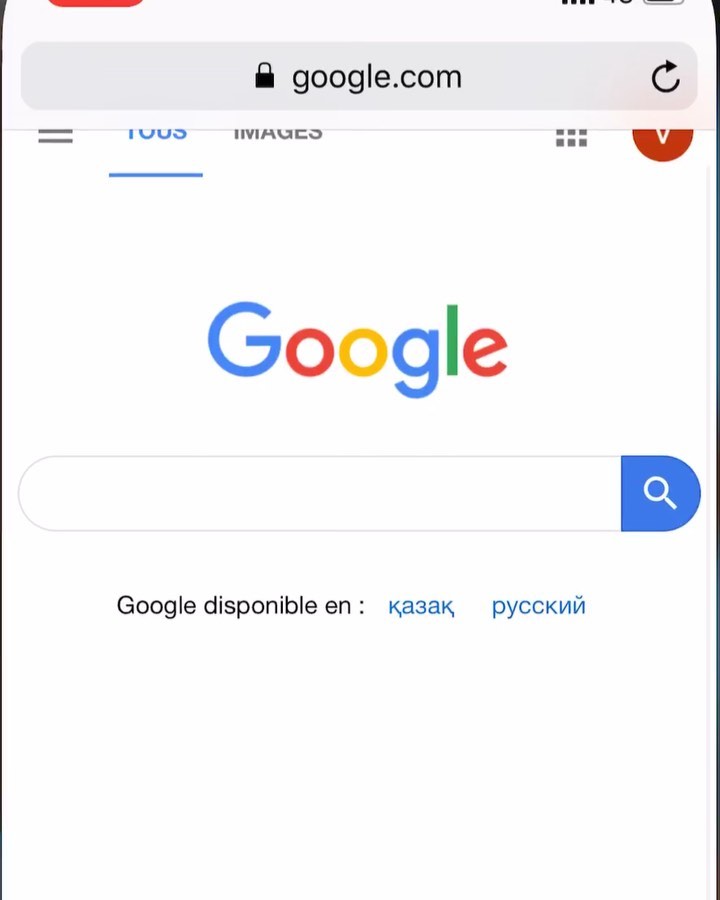
Task: Open the русский language link
Action: (539, 606)
